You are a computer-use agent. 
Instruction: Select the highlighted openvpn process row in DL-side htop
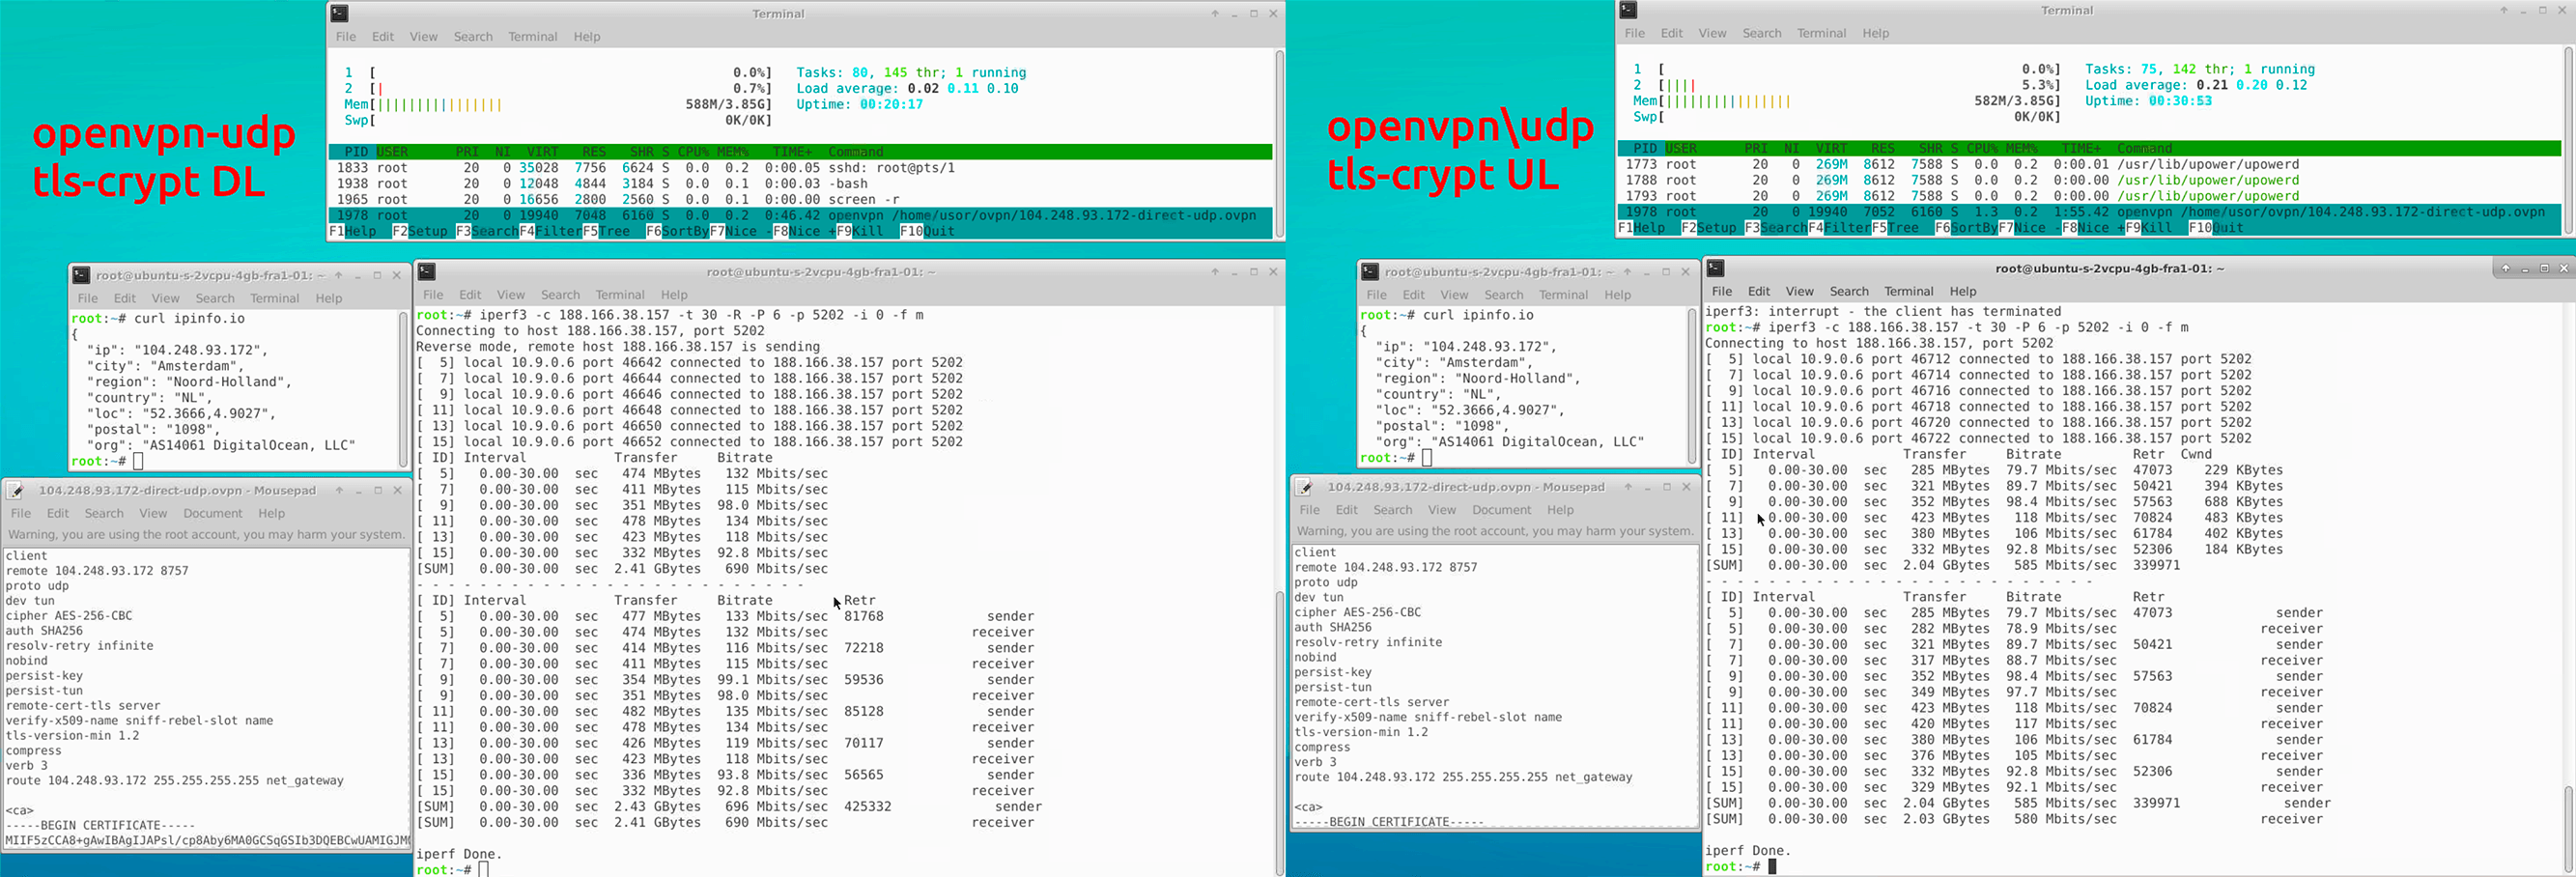[800, 215]
